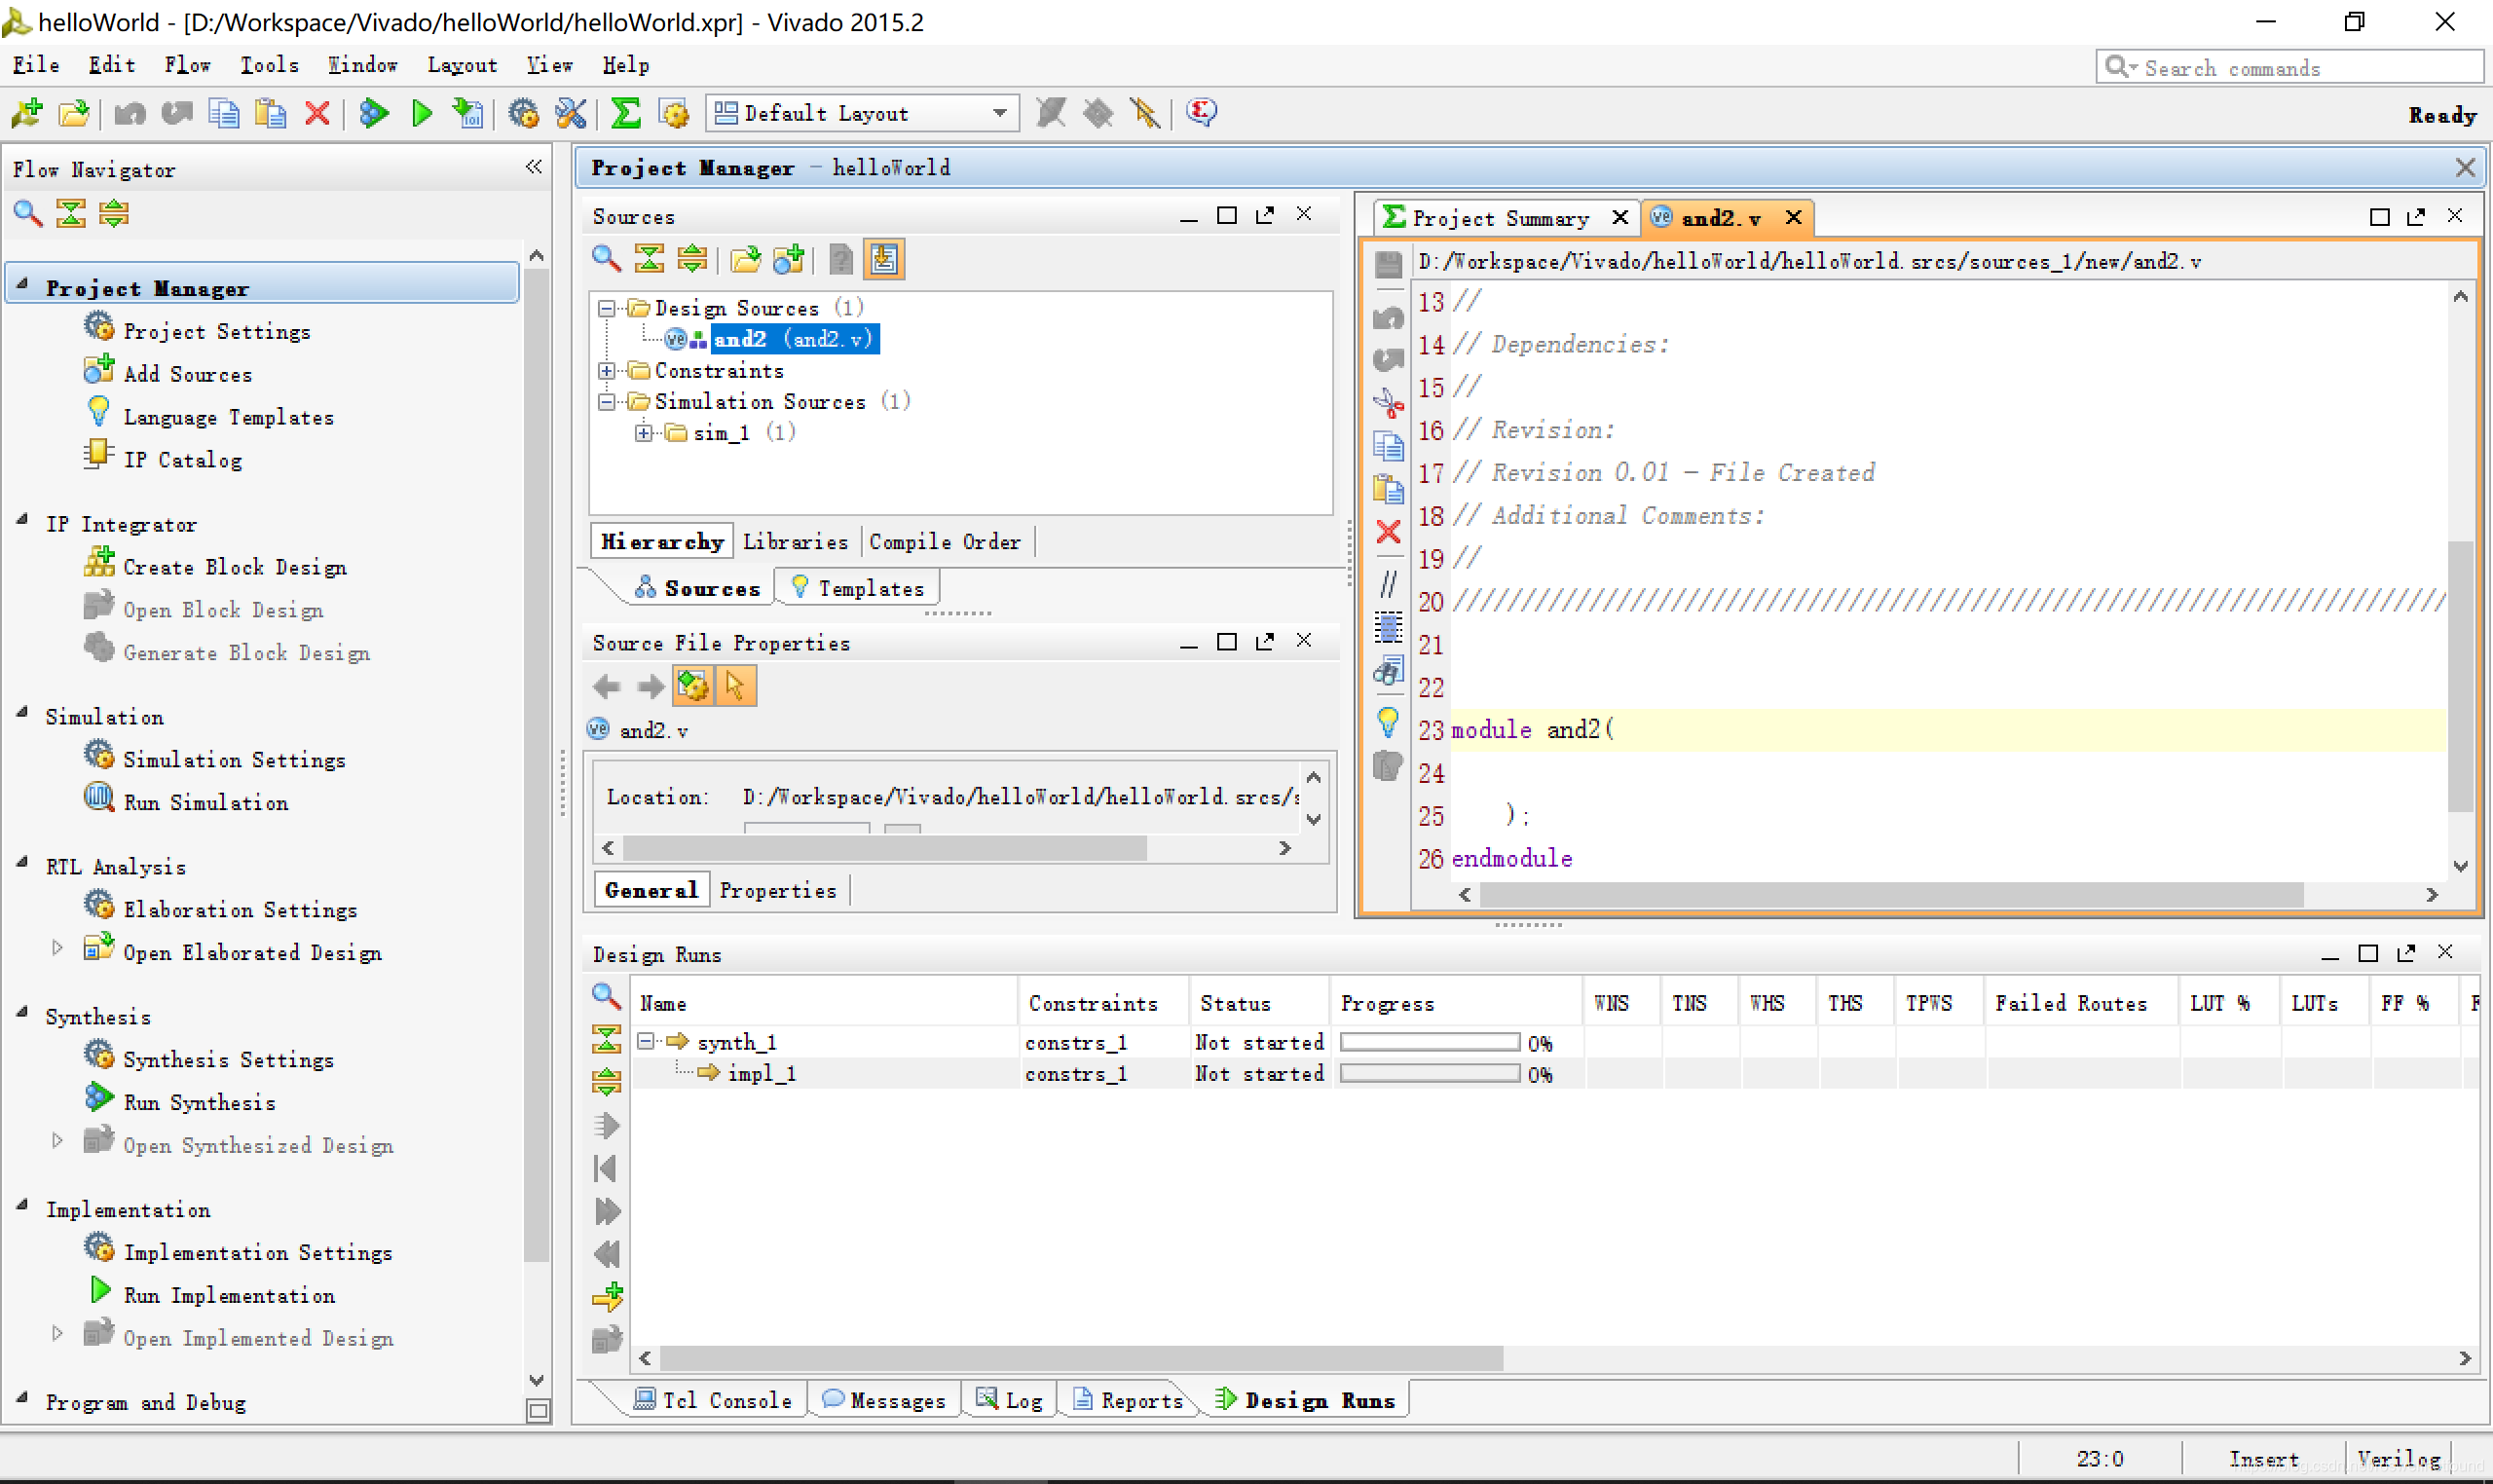This screenshot has width=2493, height=1484.
Task: Click the search icon in Sources panel
Action: (x=608, y=260)
